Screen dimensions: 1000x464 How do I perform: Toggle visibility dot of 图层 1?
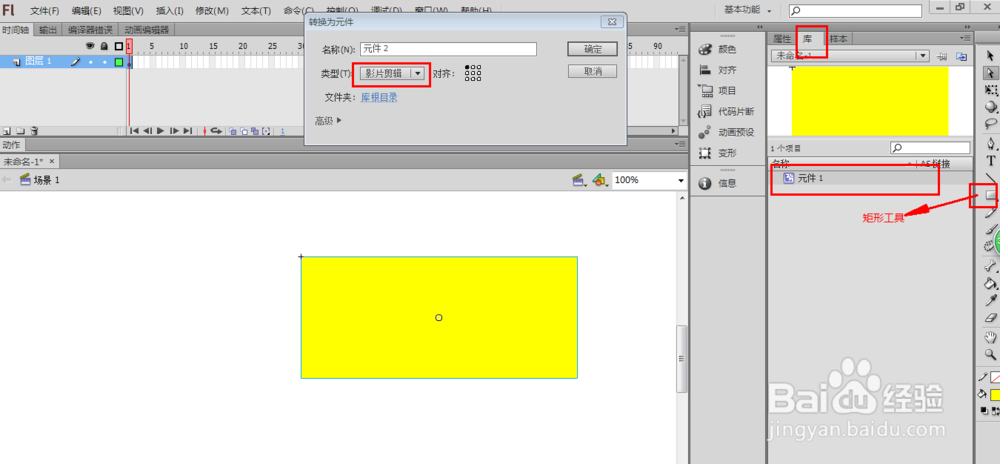(90, 62)
